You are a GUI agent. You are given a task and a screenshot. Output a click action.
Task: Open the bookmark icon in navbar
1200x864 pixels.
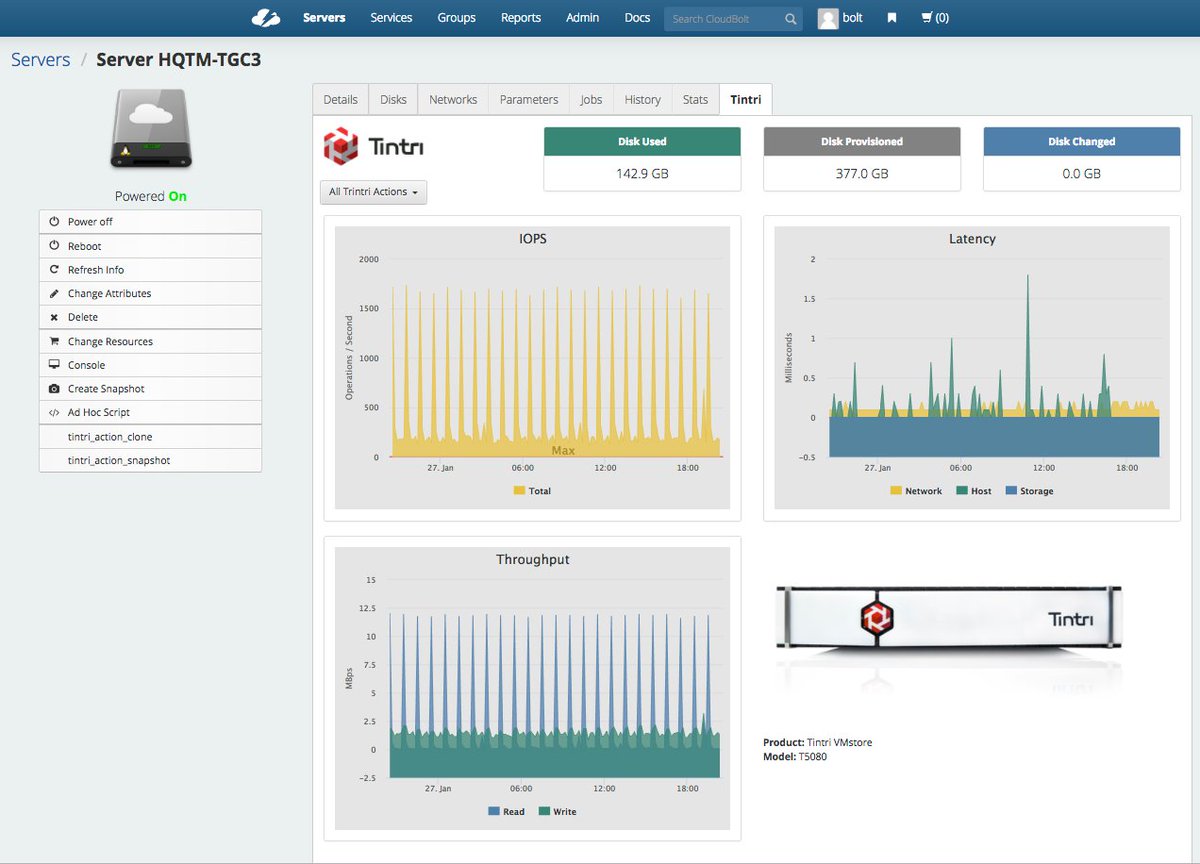coord(892,18)
